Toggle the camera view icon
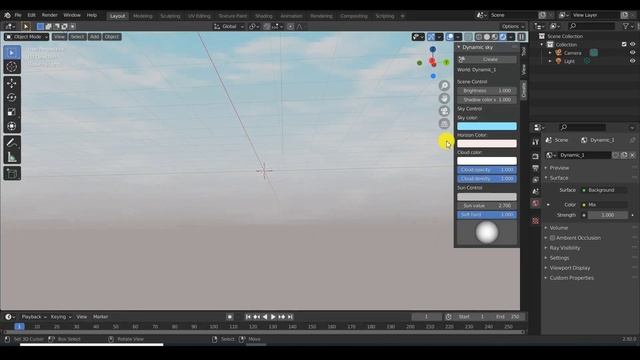This screenshot has width=640, height=360. pos(444,111)
